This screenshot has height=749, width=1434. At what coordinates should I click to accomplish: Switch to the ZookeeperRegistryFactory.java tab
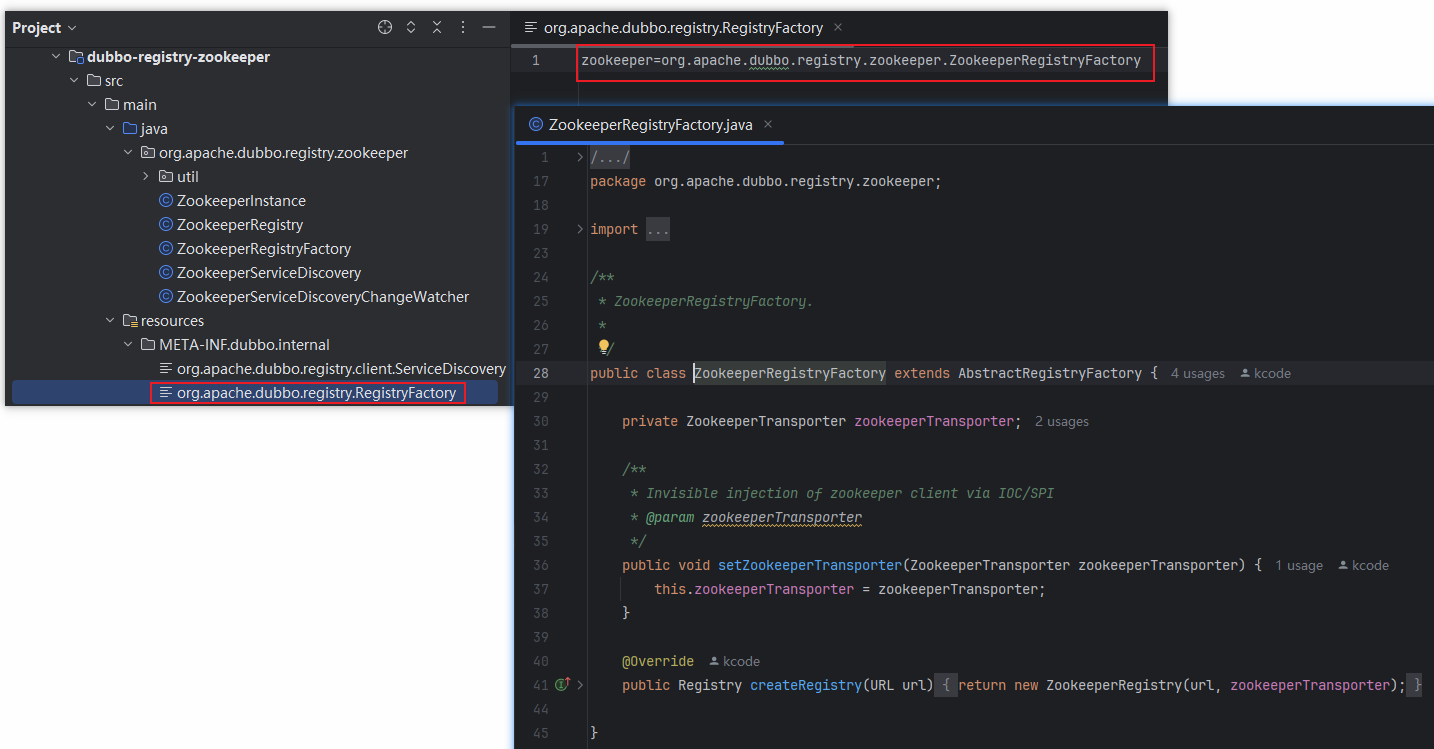[x=650, y=125]
